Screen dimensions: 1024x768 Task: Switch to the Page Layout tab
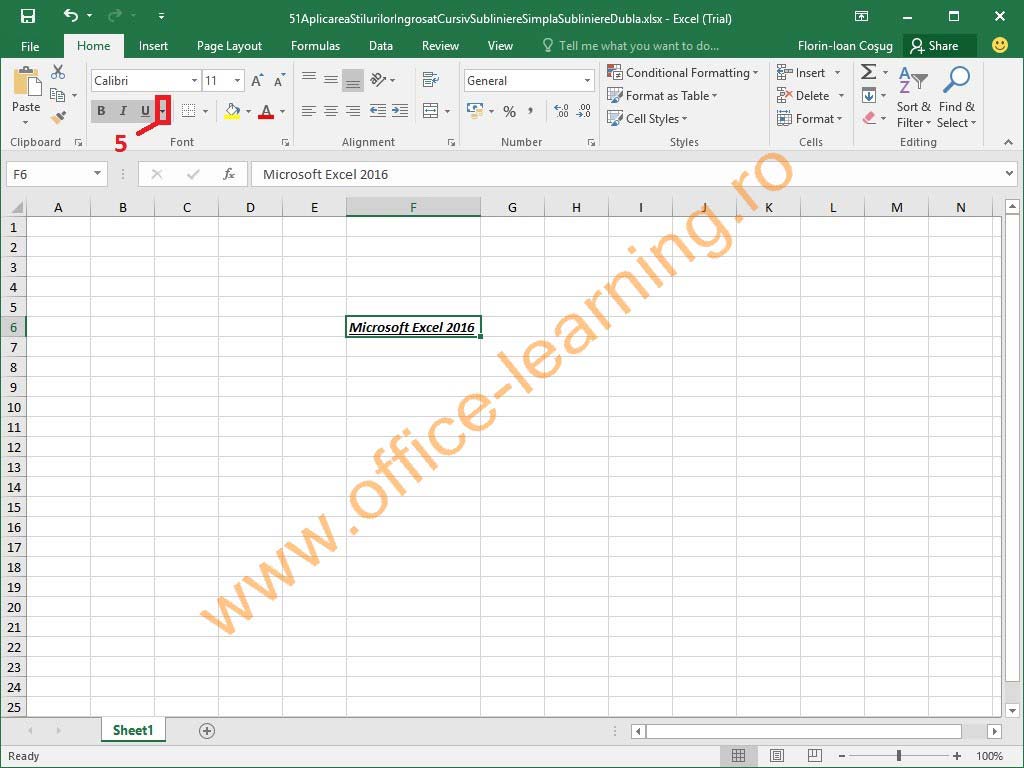(229, 46)
